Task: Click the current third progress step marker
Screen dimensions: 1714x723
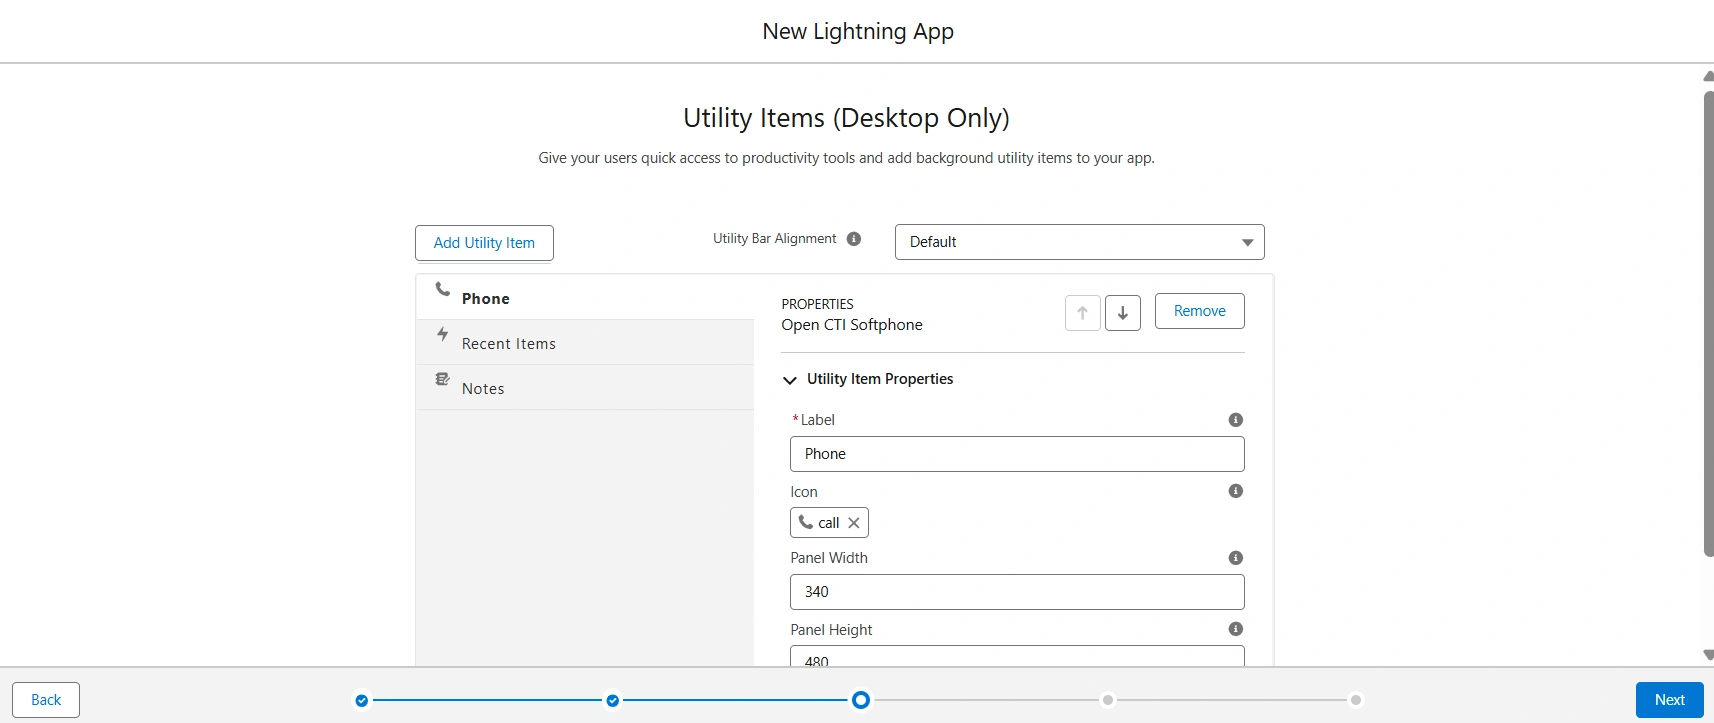Action: 861,700
